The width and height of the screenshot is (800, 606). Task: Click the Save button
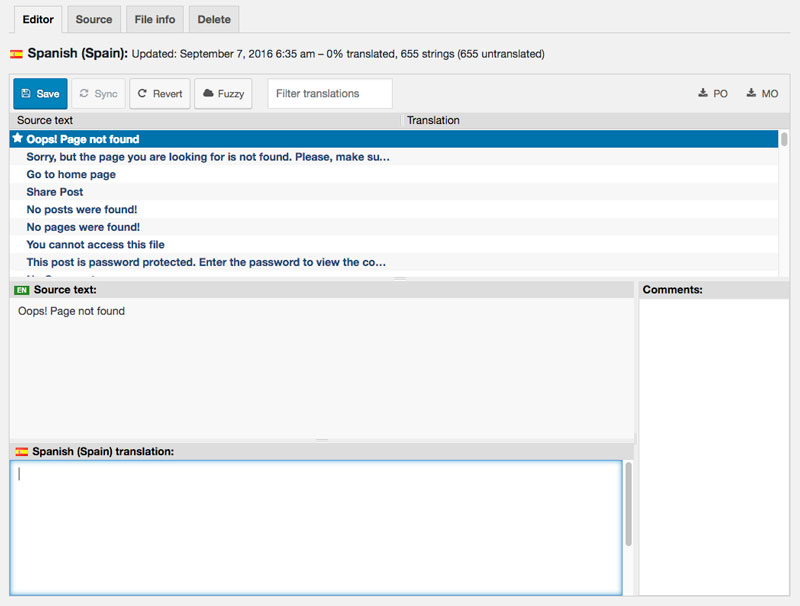click(40, 94)
